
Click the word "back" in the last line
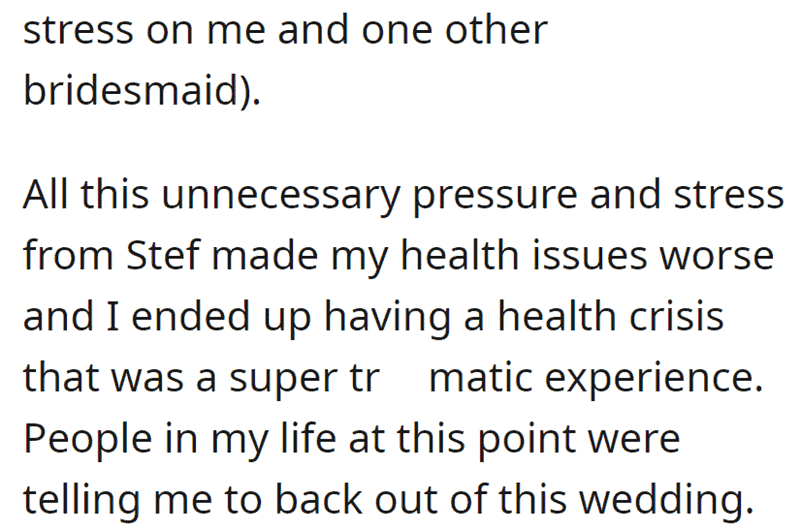click(319, 499)
